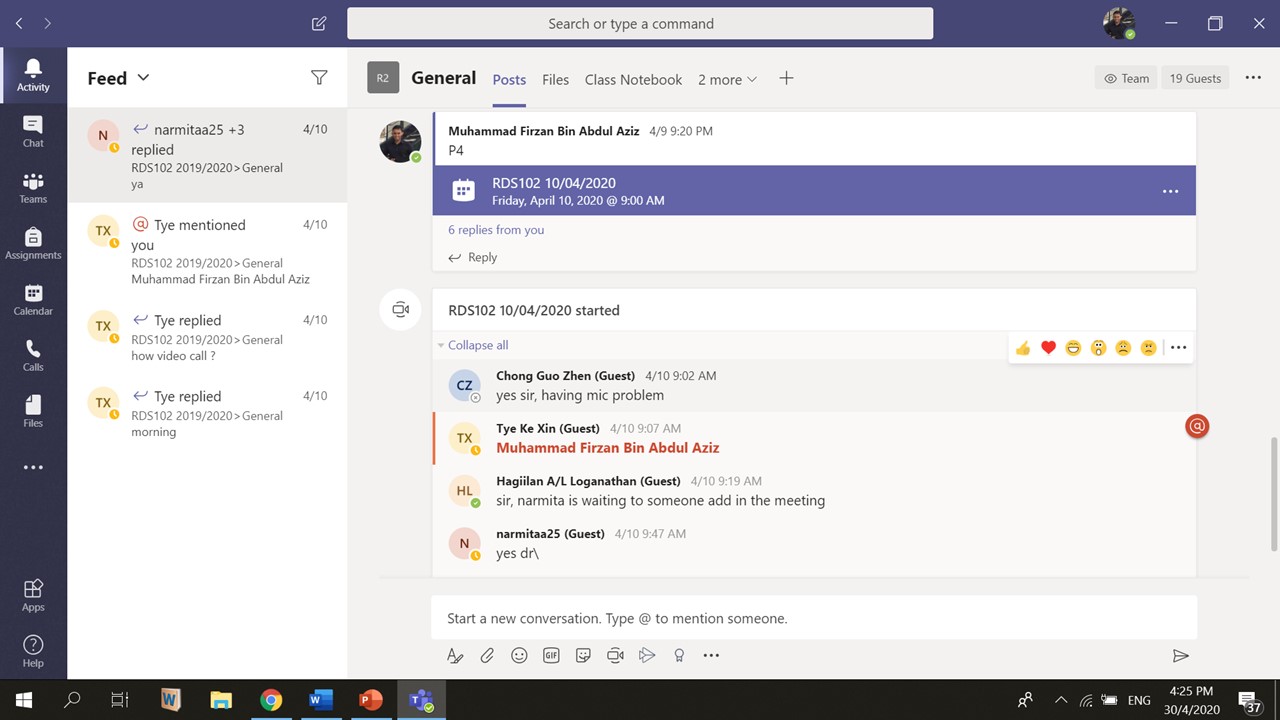This screenshot has height=720, width=1280.
Task: Open Windows notification center
Action: pos(1249,700)
